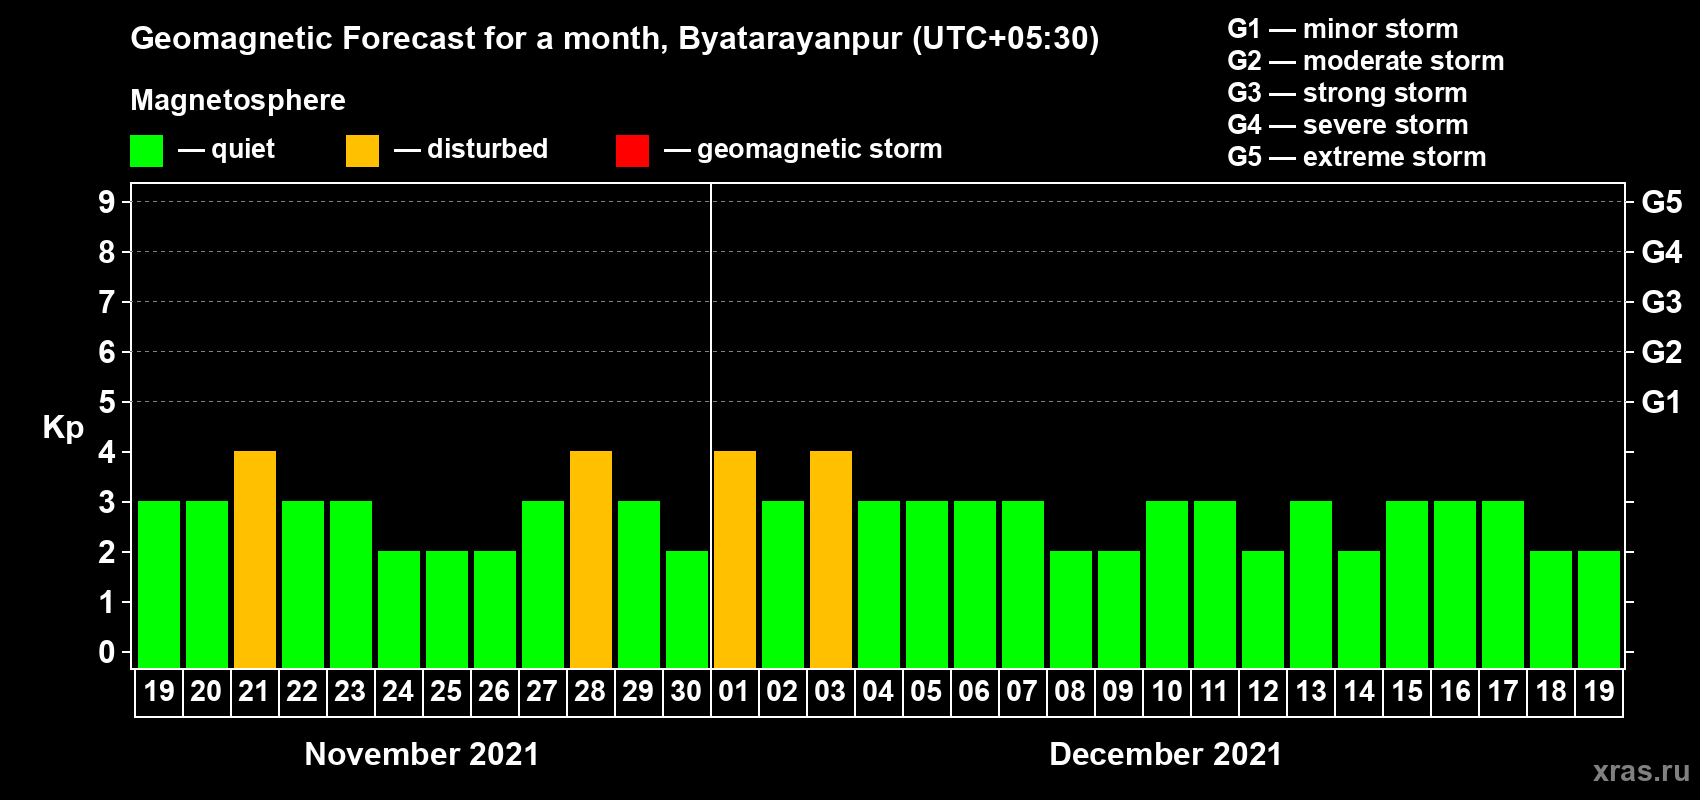Click the G1 label on right axis
1700x800 pixels.
(x=1662, y=402)
